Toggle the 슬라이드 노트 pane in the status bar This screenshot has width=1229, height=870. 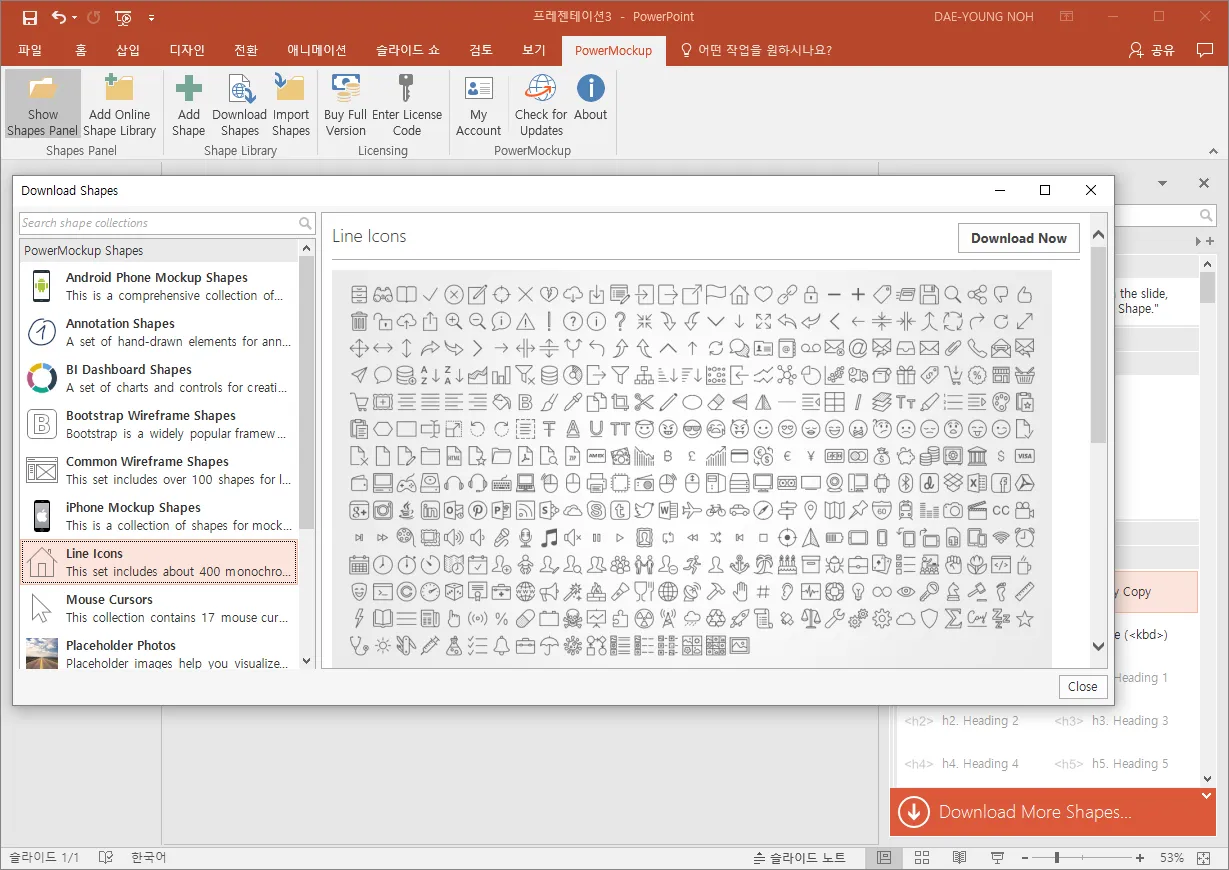(x=799, y=858)
